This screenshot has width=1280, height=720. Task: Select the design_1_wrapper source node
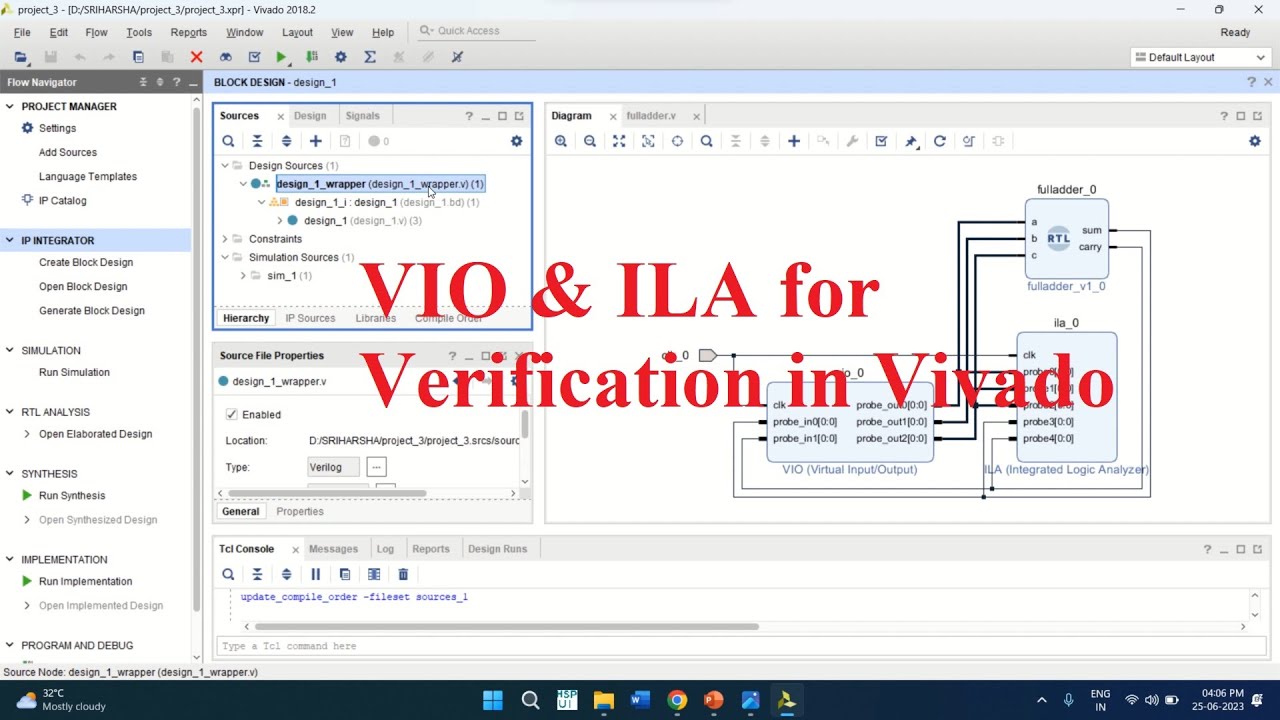pyautogui.click(x=380, y=184)
